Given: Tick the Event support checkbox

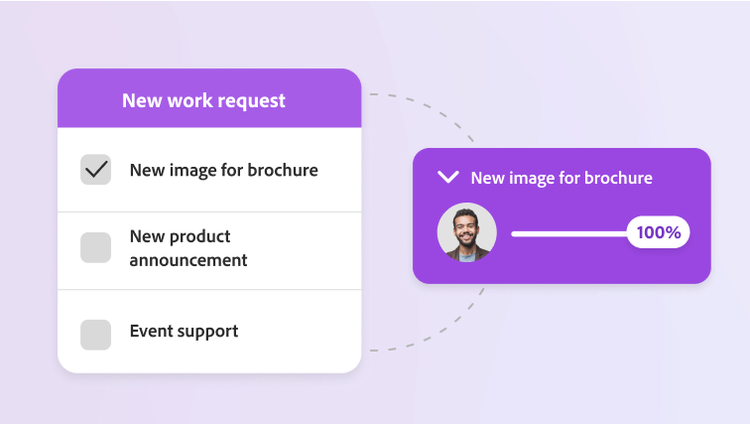Looking at the screenshot, I should click(x=96, y=334).
